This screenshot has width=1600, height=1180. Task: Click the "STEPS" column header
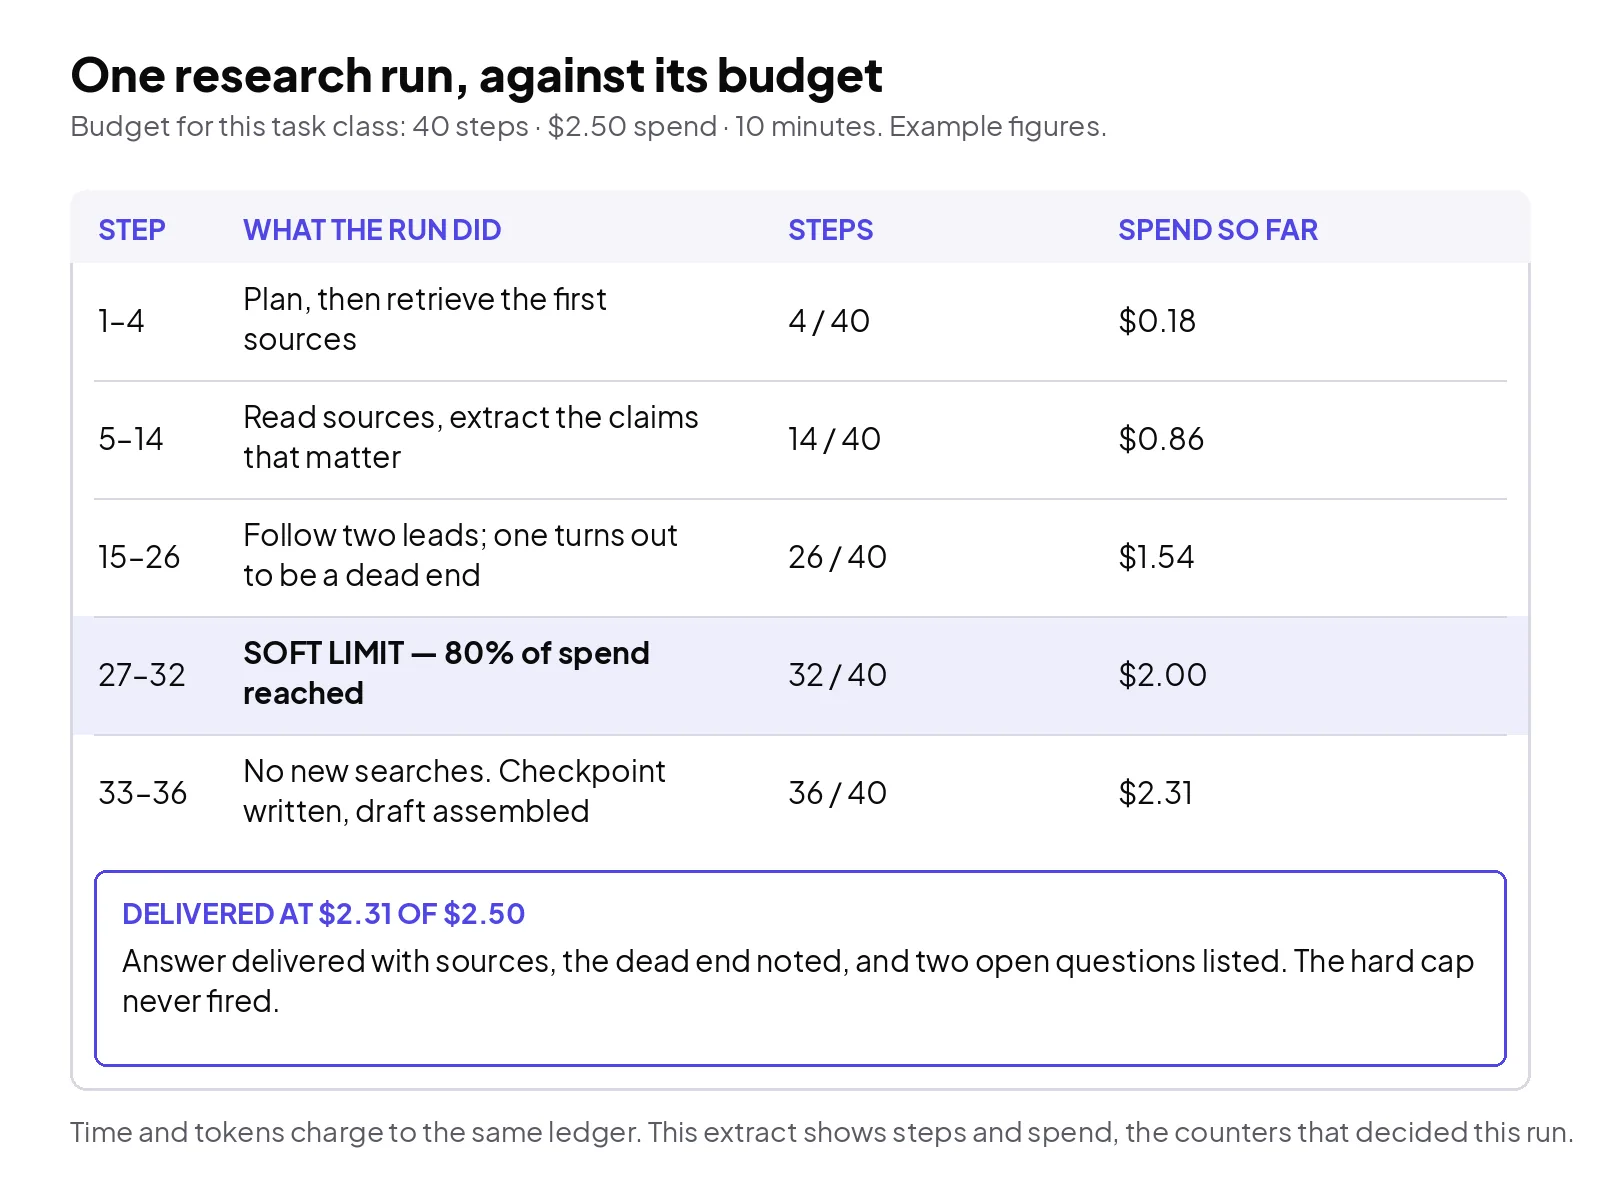830,230
